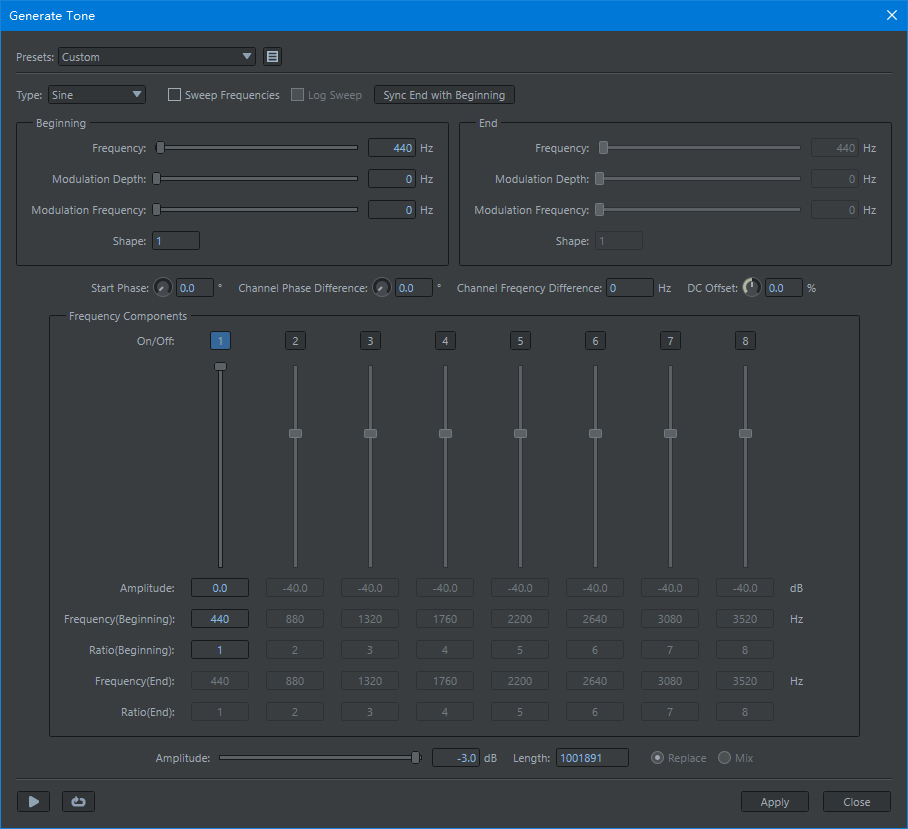
Task: Select the Replace radio button
Action: click(657, 758)
